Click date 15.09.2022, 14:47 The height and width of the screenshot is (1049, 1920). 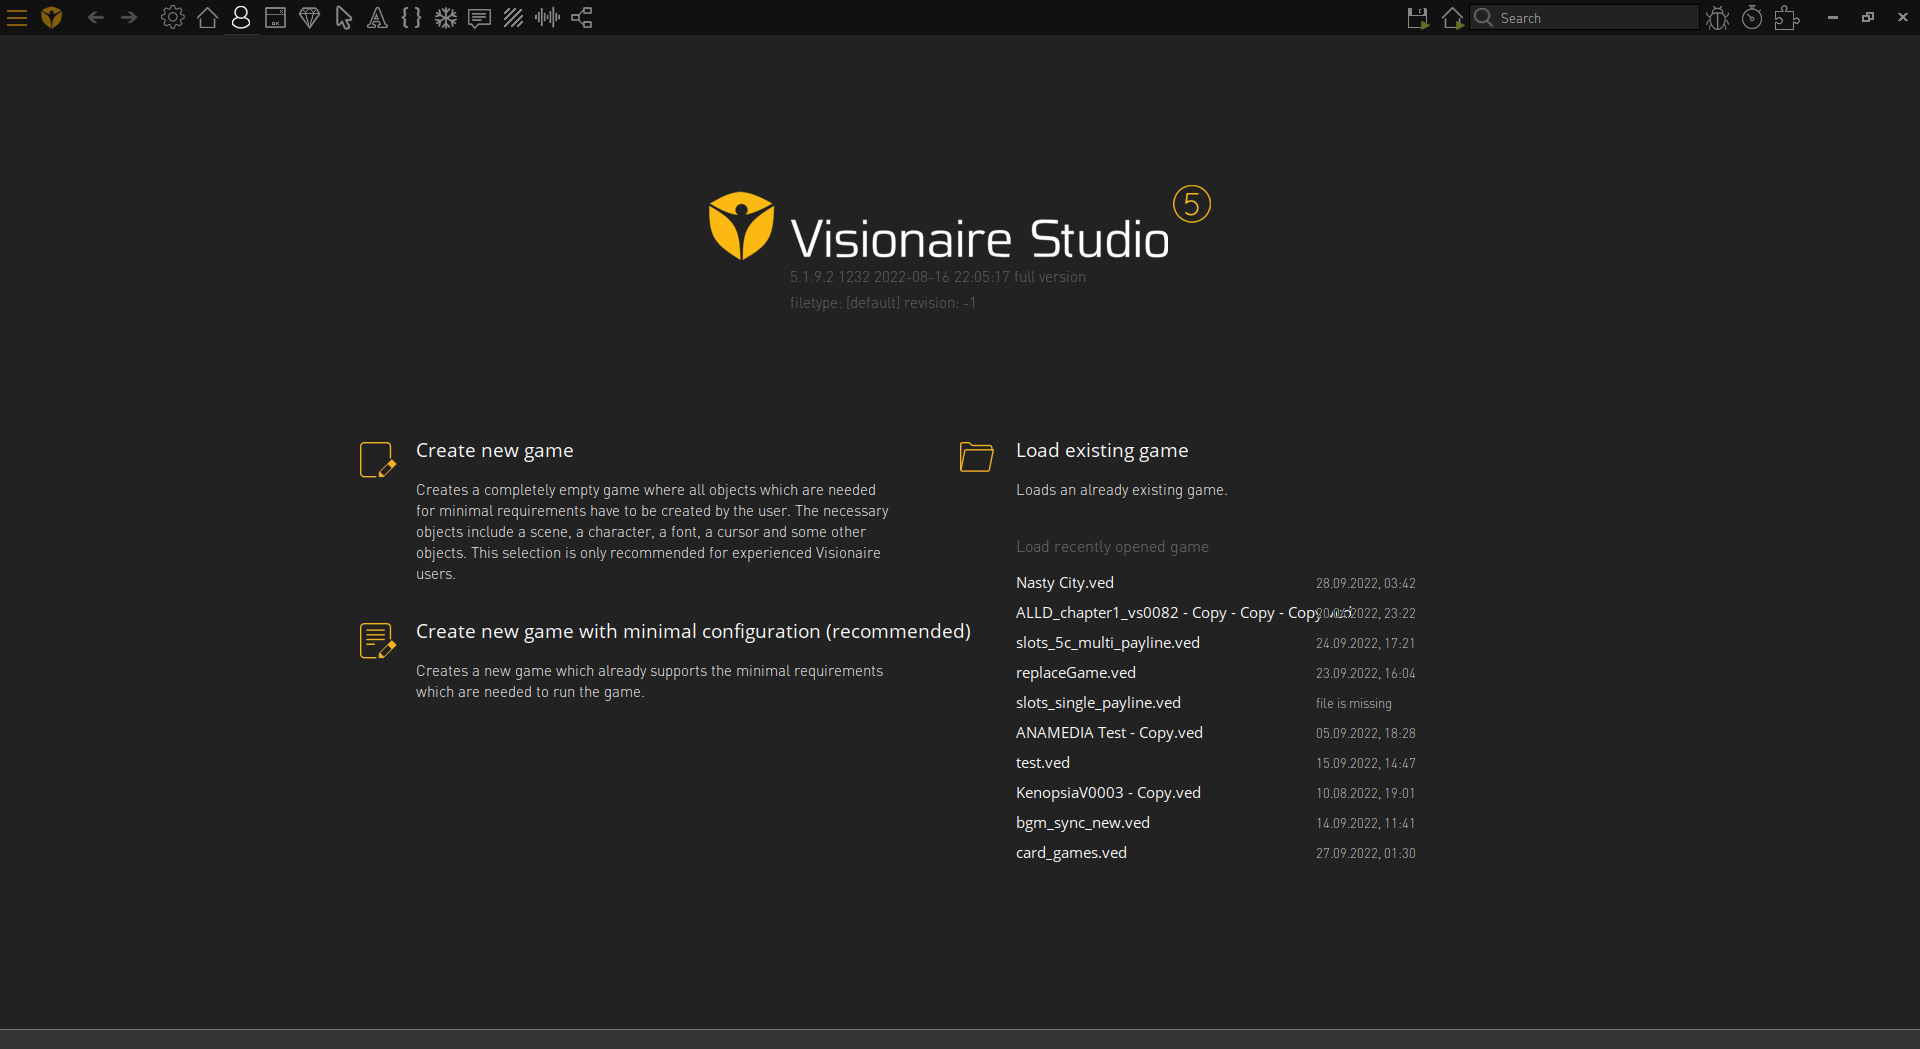pyautogui.click(x=1365, y=764)
